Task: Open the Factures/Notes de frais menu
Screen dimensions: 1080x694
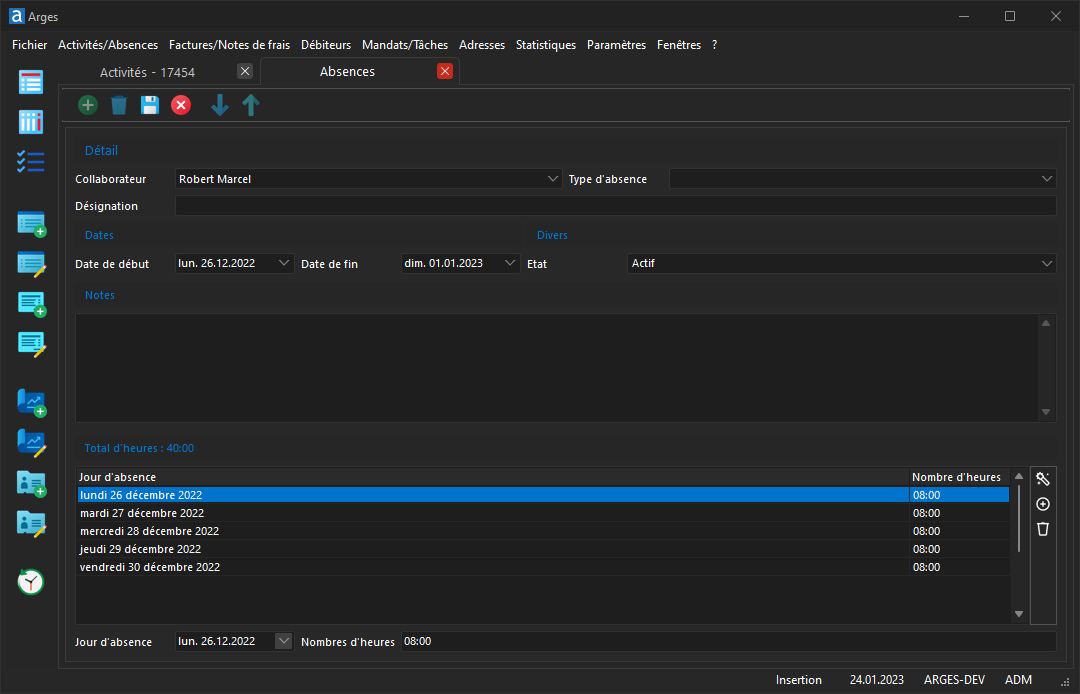Action: point(229,45)
